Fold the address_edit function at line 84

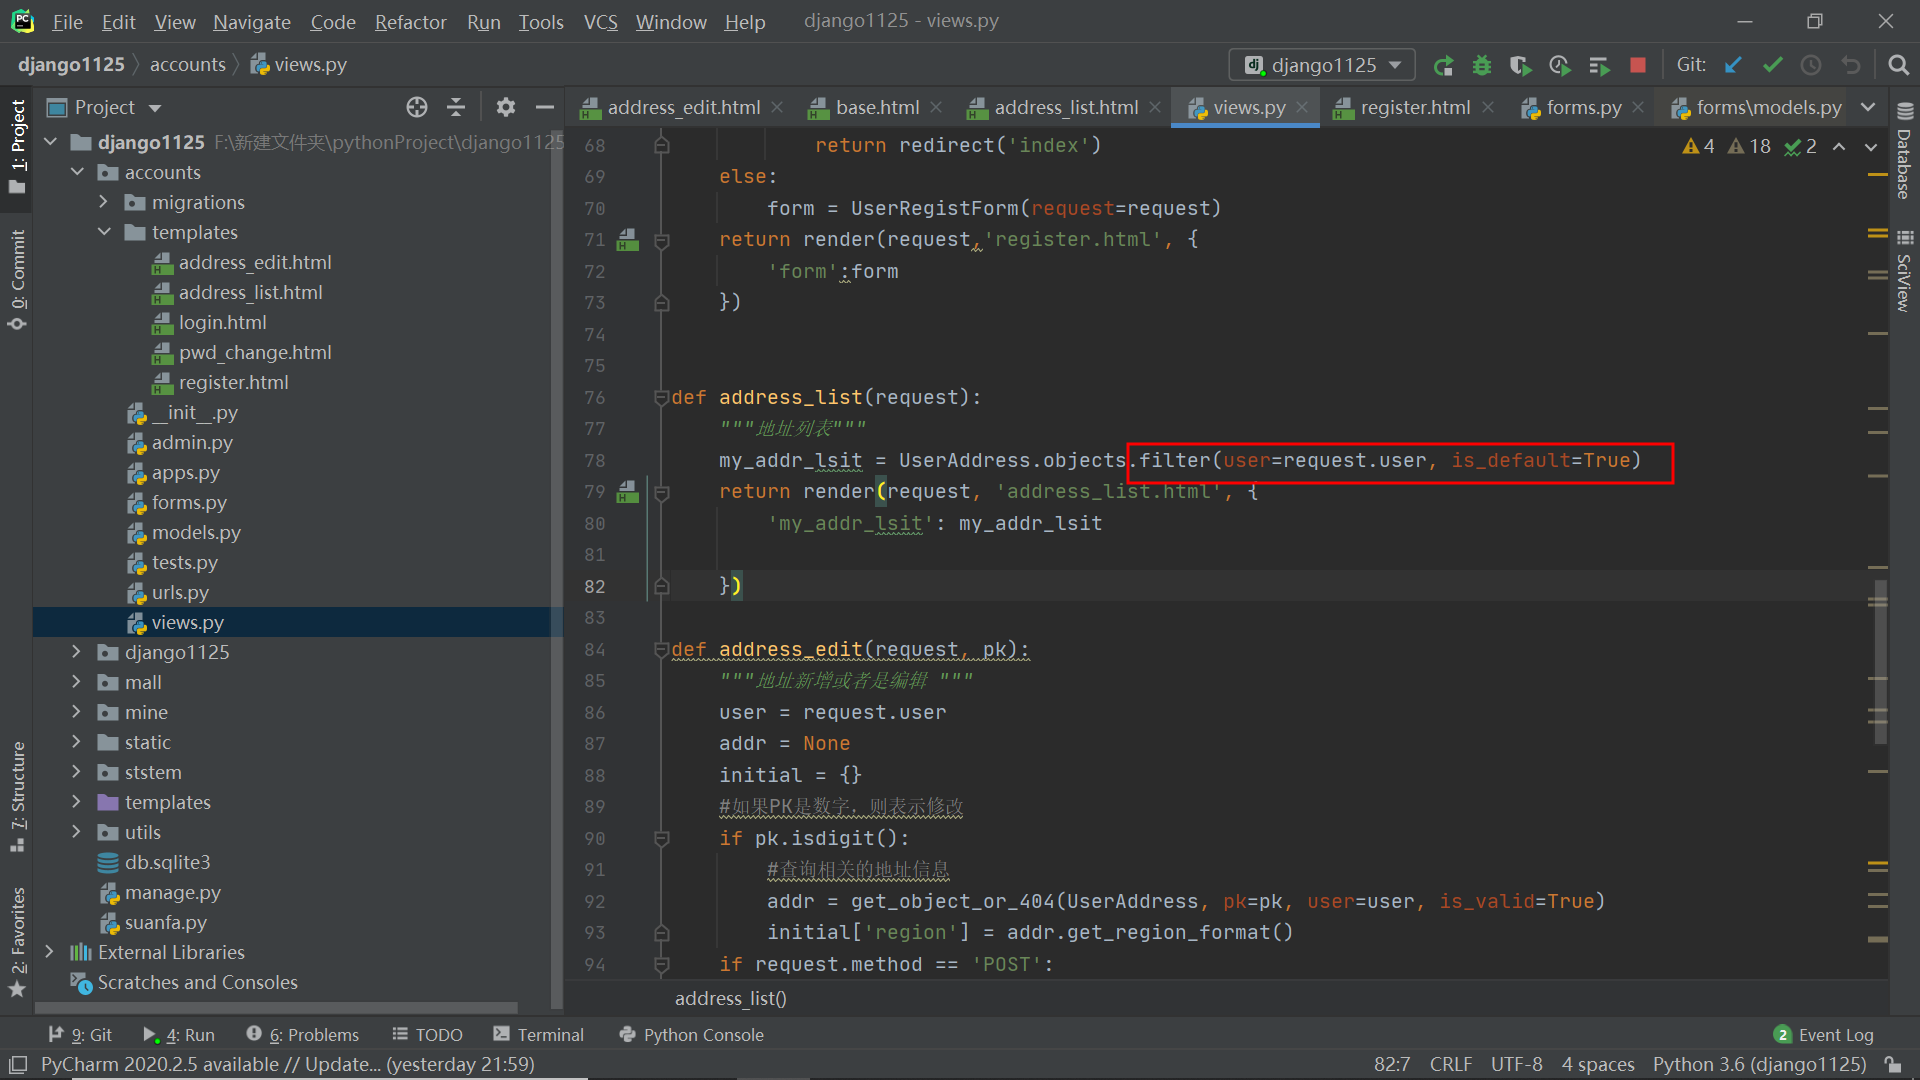(x=661, y=650)
